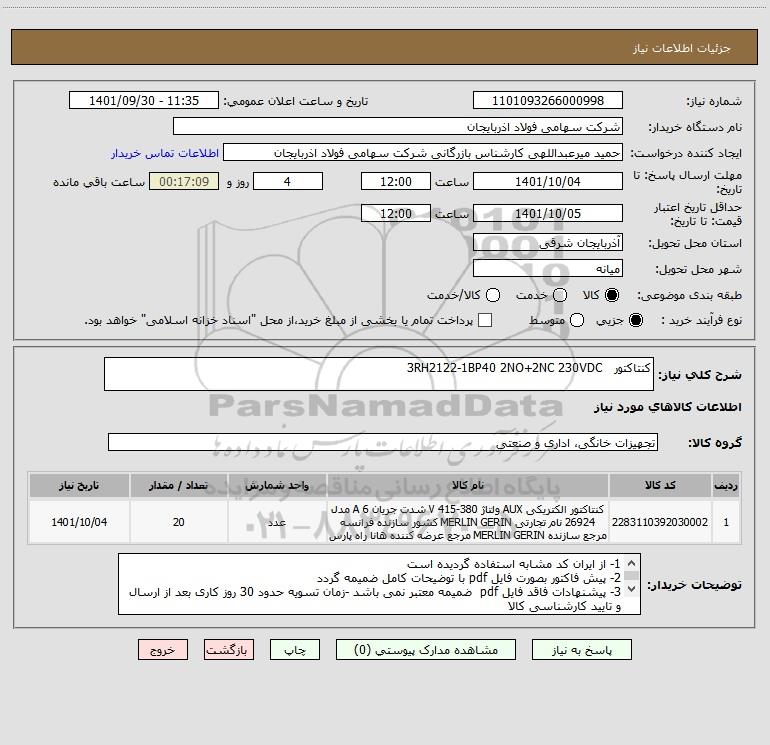Click the خروج exit button
The width and height of the screenshot is (770, 745).
[x=163, y=650]
